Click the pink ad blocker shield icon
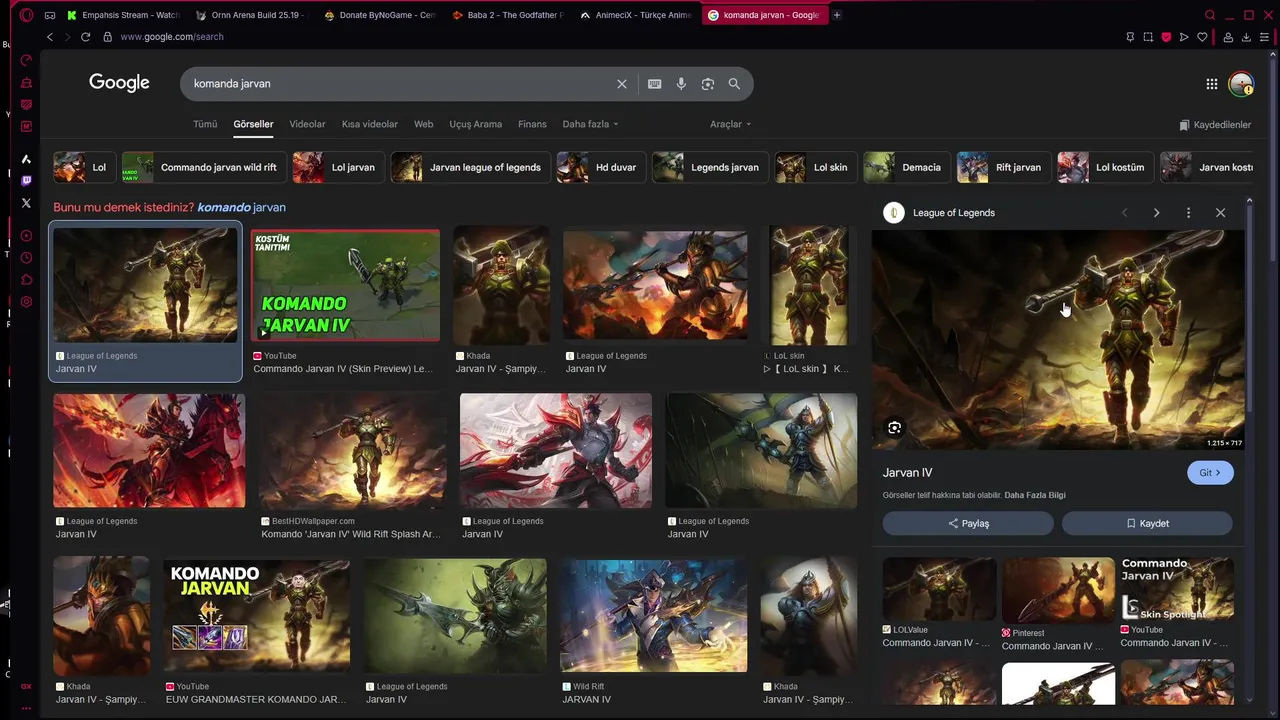Image resolution: width=1280 pixels, height=720 pixels. coord(1166,37)
